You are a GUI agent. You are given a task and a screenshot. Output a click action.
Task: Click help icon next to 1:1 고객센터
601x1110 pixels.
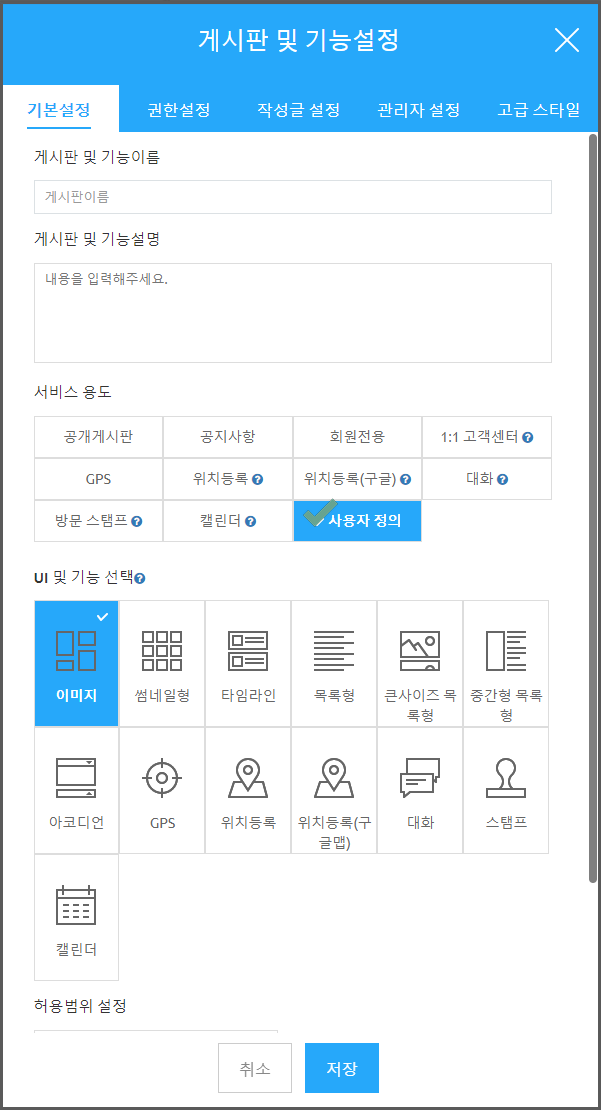coord(528,438)
